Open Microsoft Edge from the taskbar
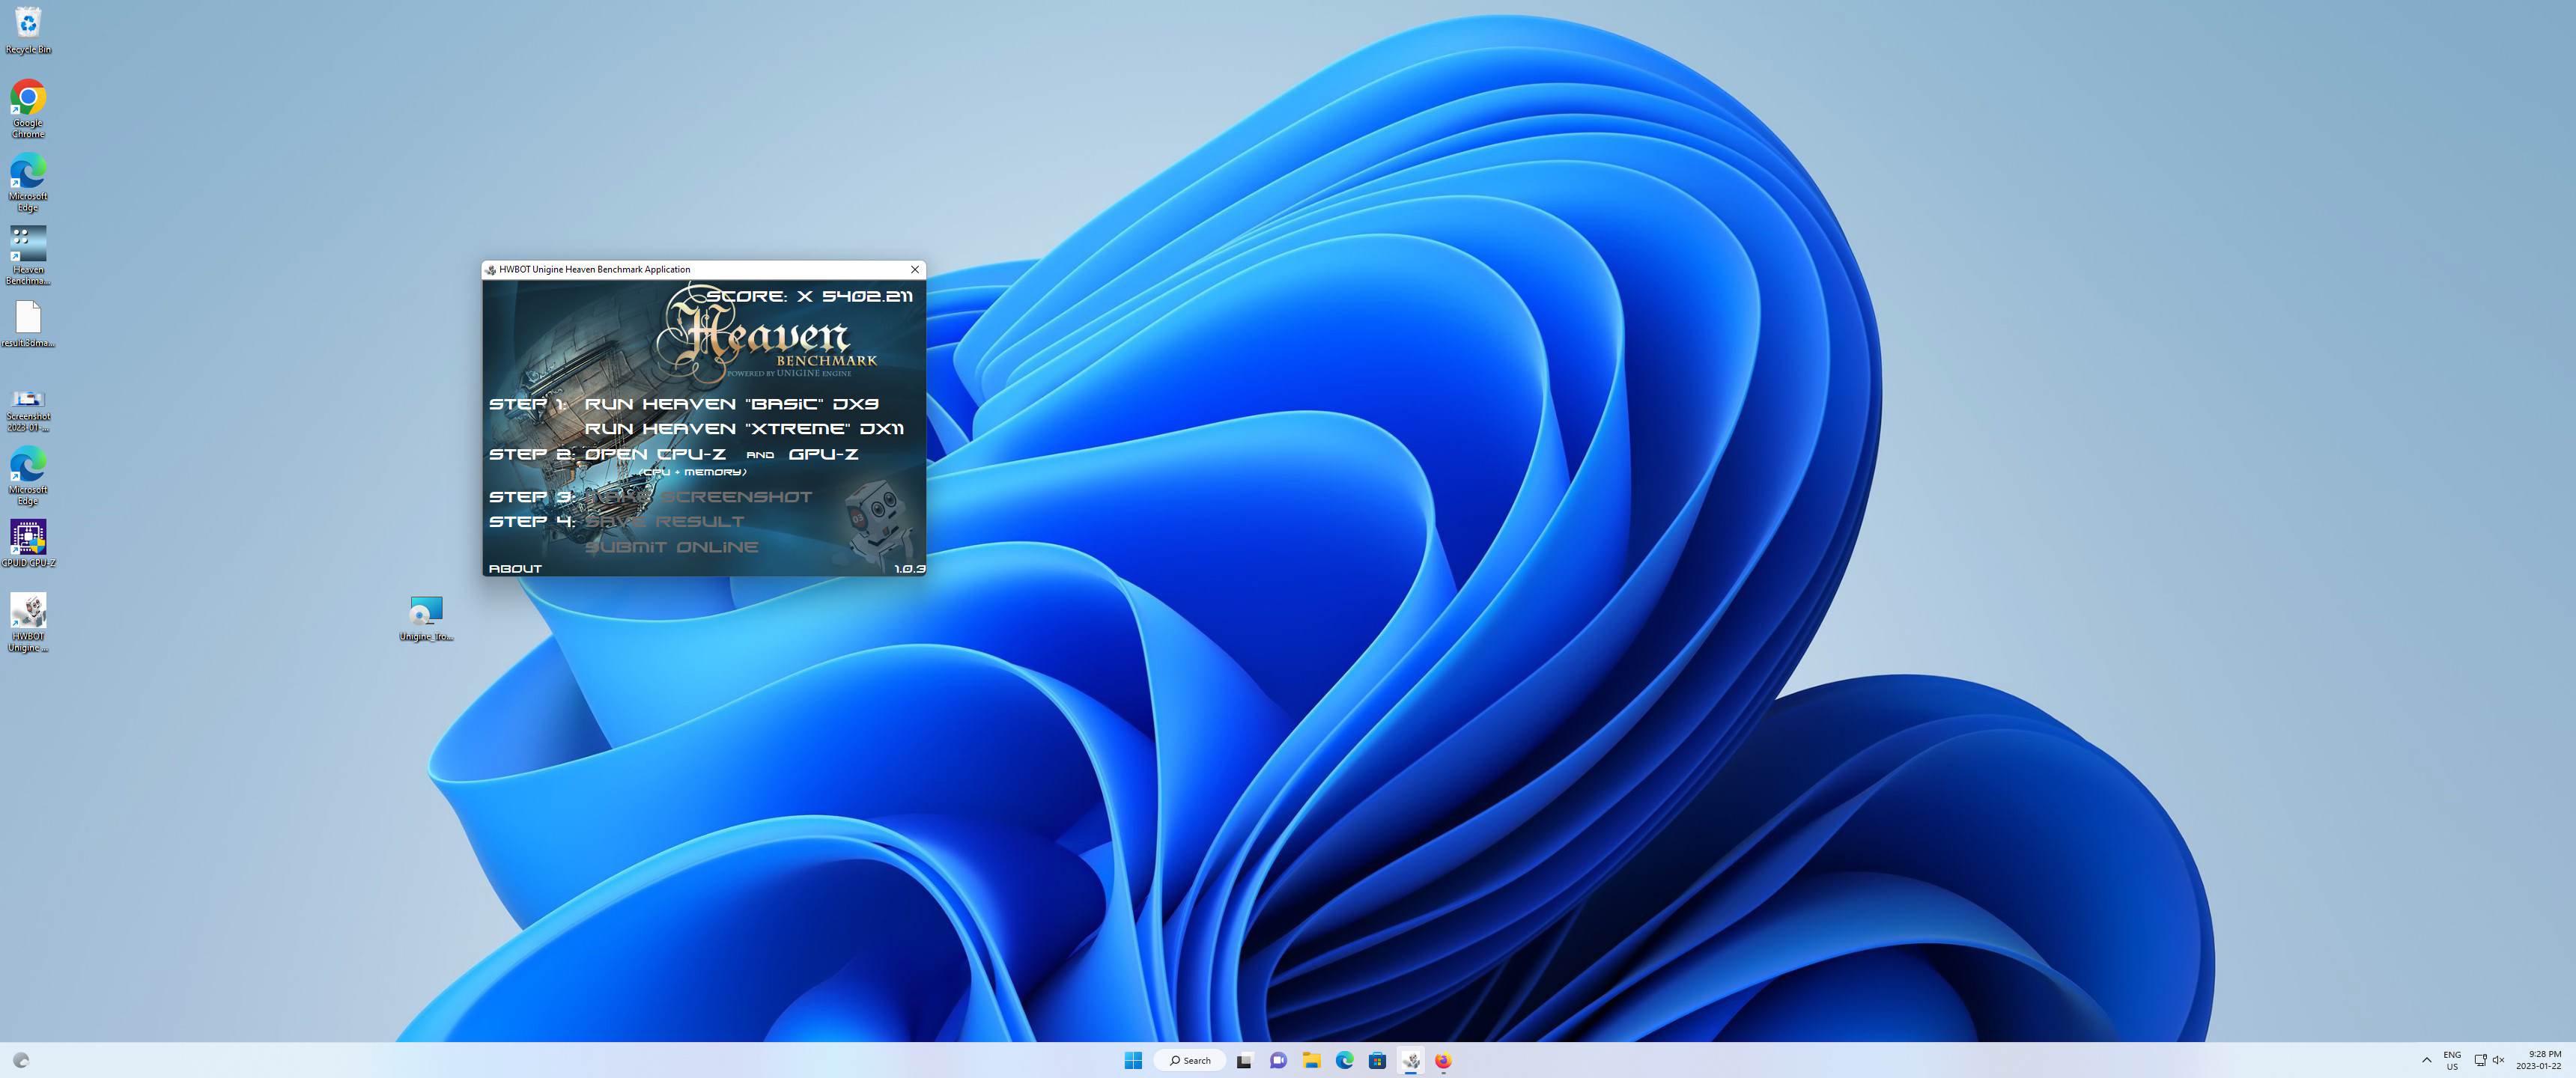The image size is (2576, 1078). [x=1344, y=1060]
